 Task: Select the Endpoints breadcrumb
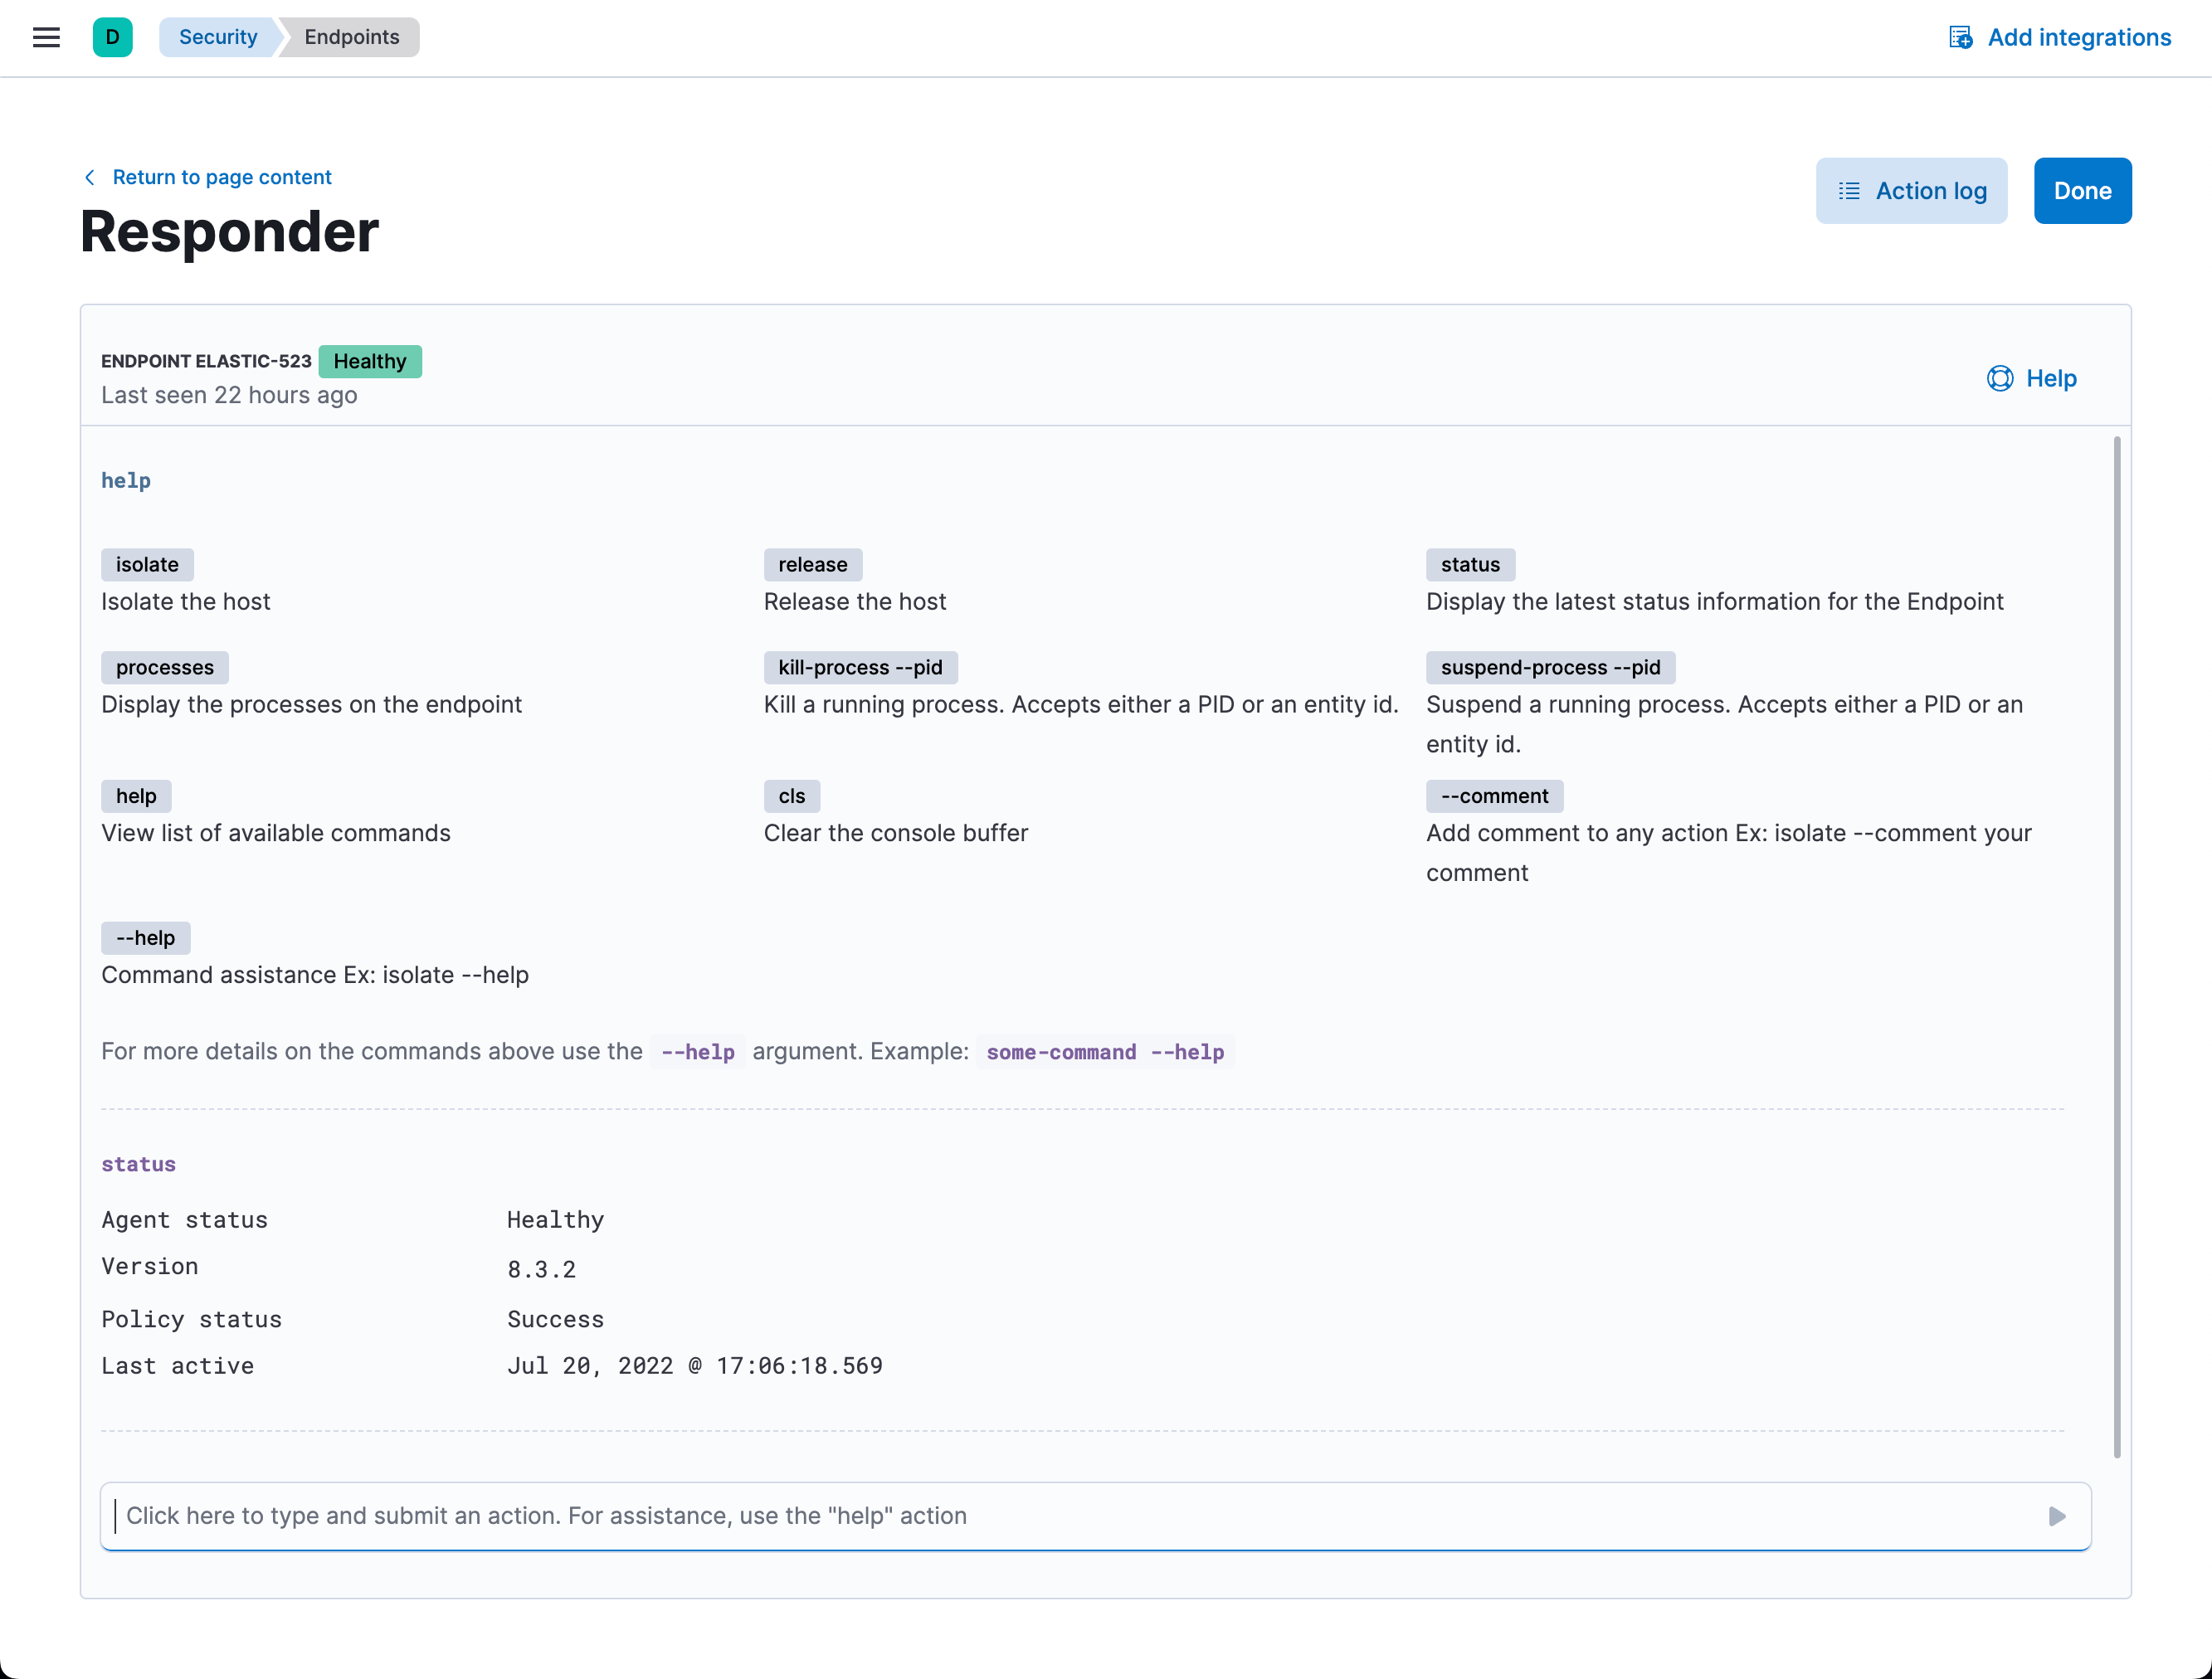(351, 37)
